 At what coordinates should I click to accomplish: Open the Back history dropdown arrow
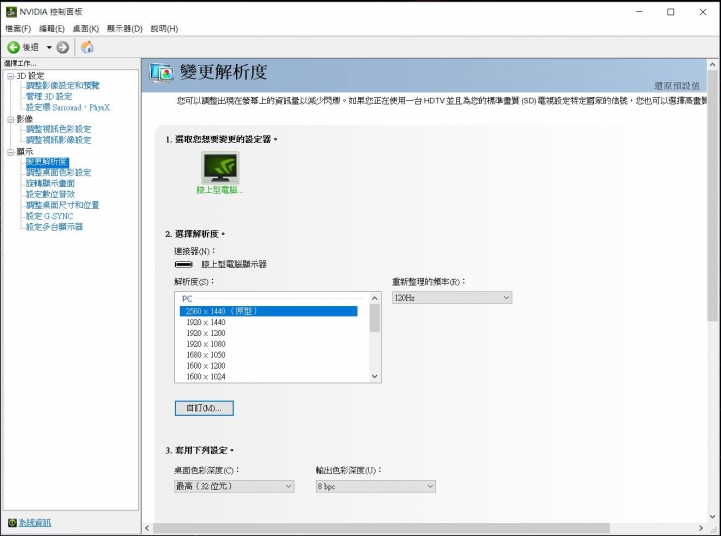tap(49, 47)
